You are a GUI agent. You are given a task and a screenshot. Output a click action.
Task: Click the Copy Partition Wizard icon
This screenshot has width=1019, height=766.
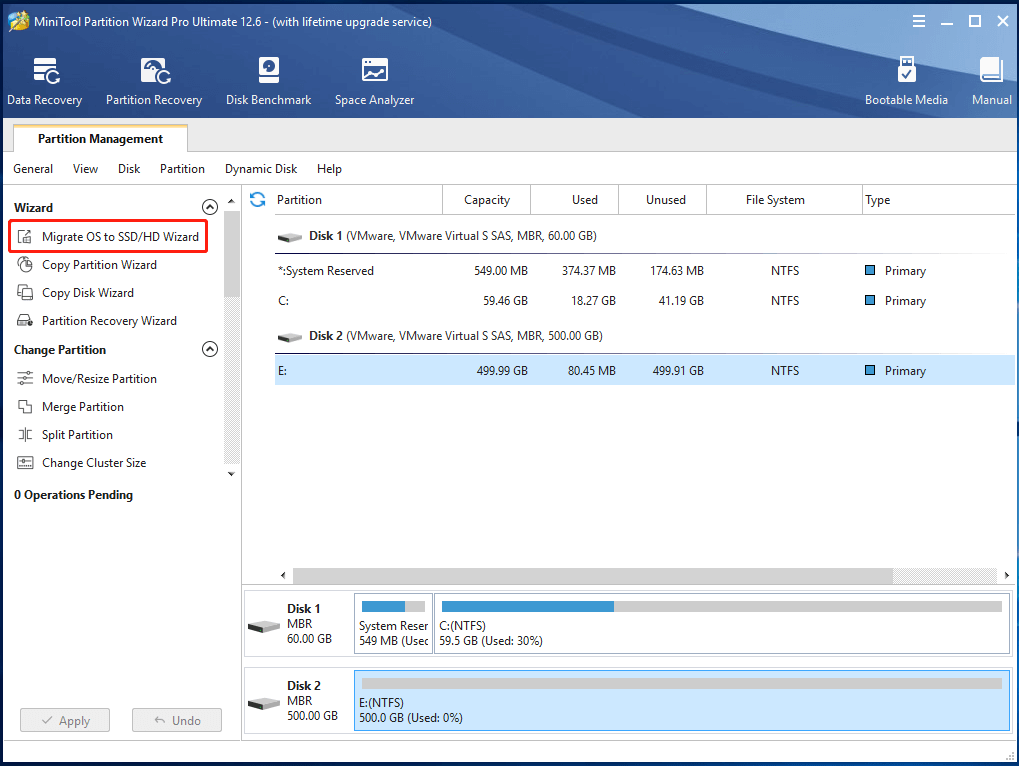pyautogui.click(x=25, y=264)
